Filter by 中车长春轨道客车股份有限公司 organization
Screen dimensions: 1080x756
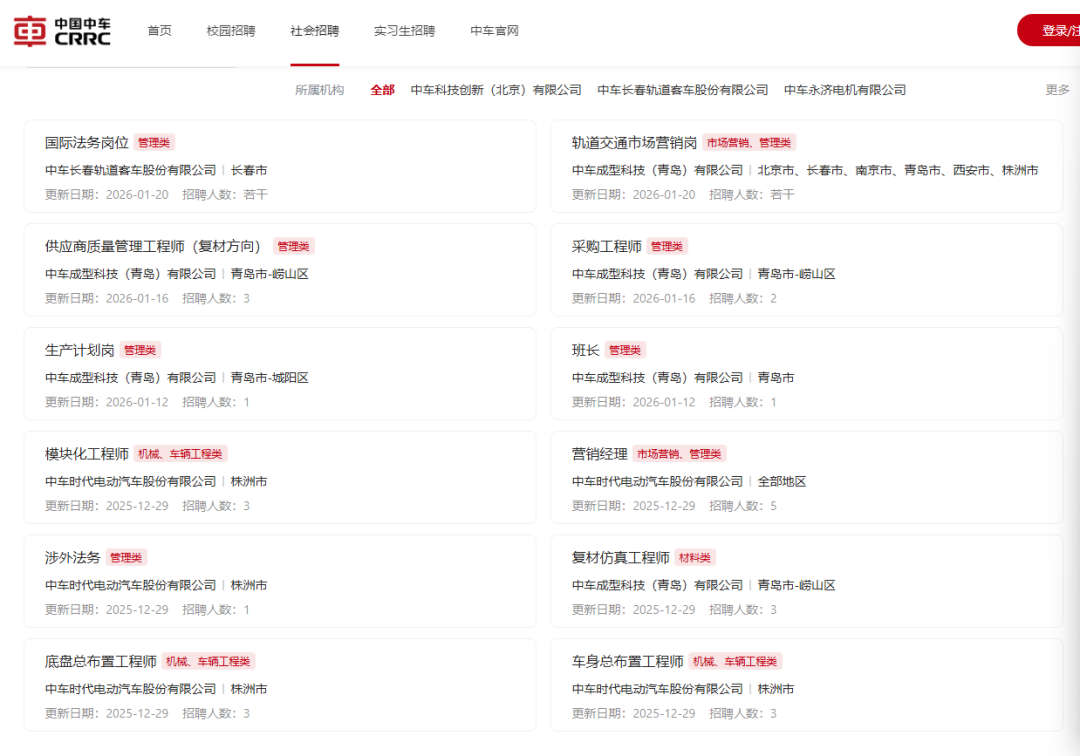click(683, 90)
